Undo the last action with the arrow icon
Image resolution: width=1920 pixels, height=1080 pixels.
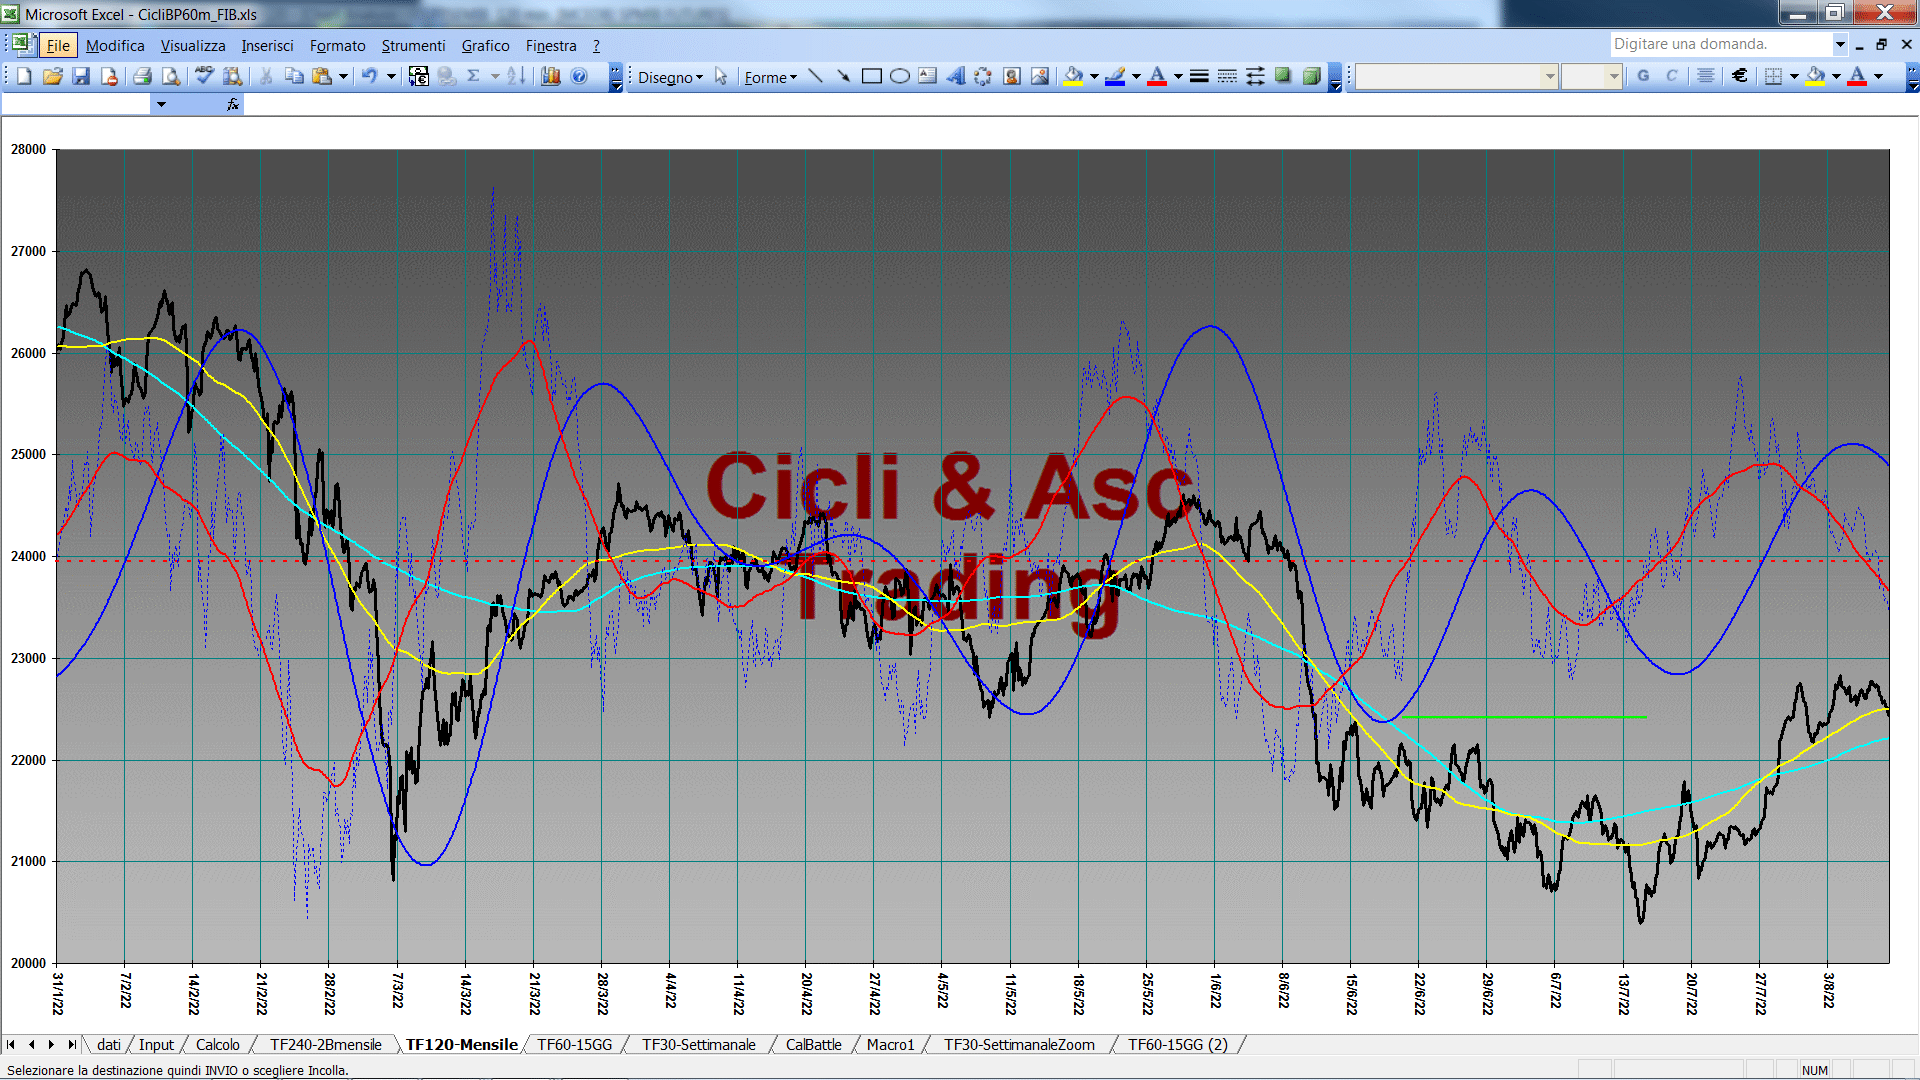[x=369, y=76]
